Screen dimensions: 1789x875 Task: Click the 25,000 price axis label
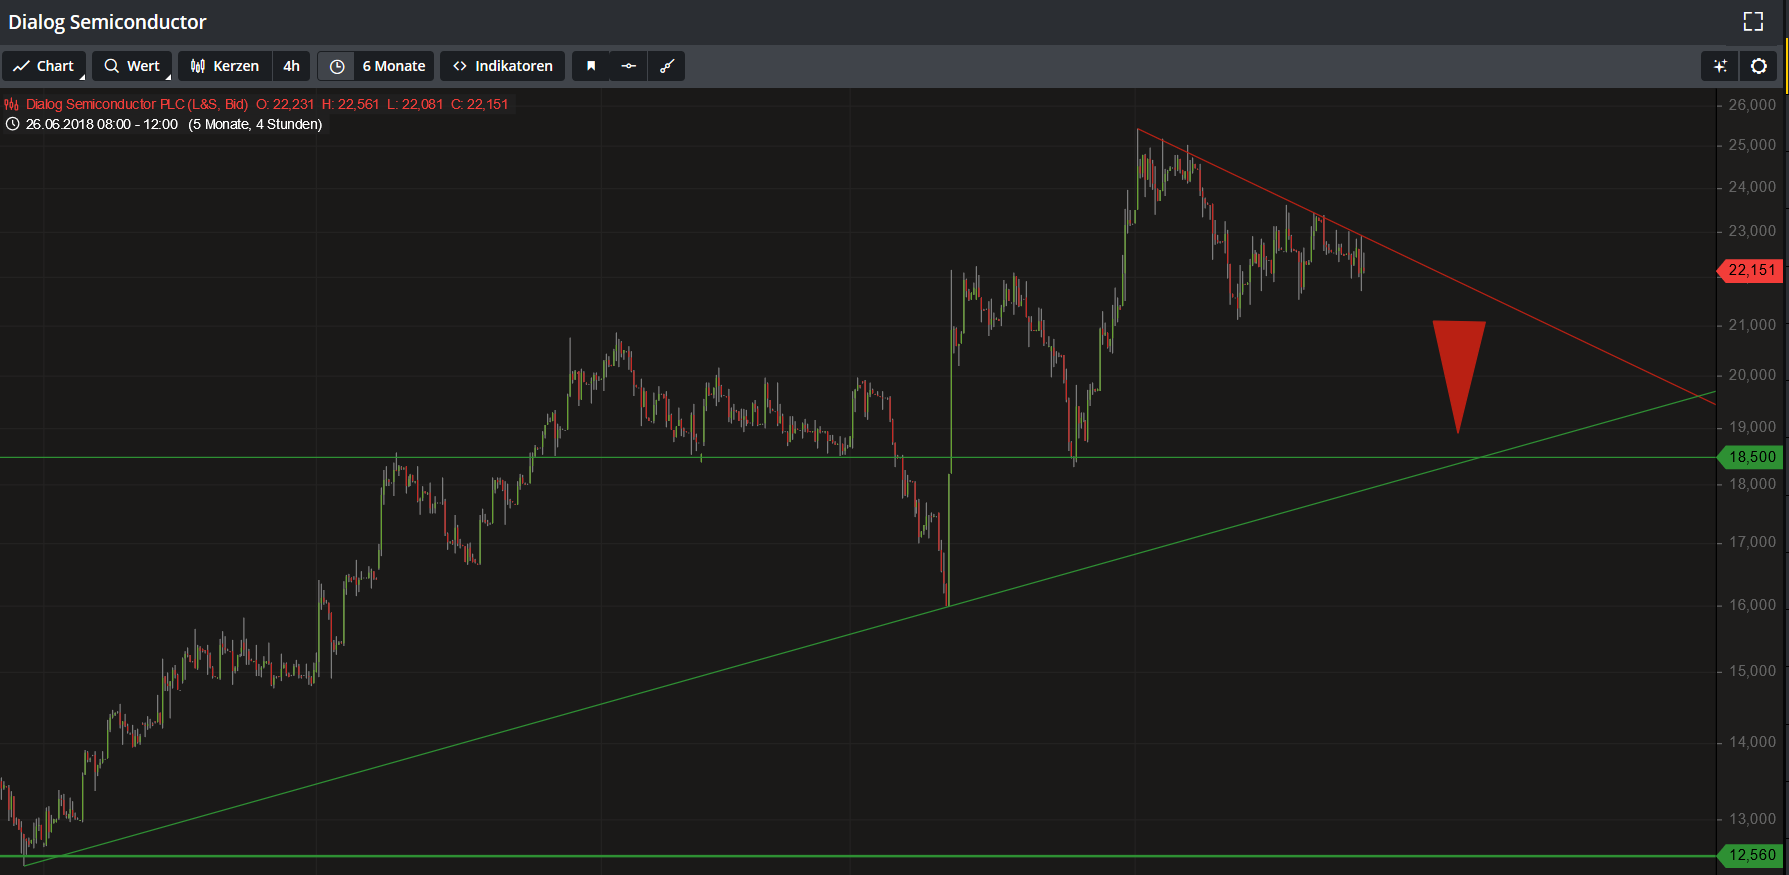coord(1752,145)
